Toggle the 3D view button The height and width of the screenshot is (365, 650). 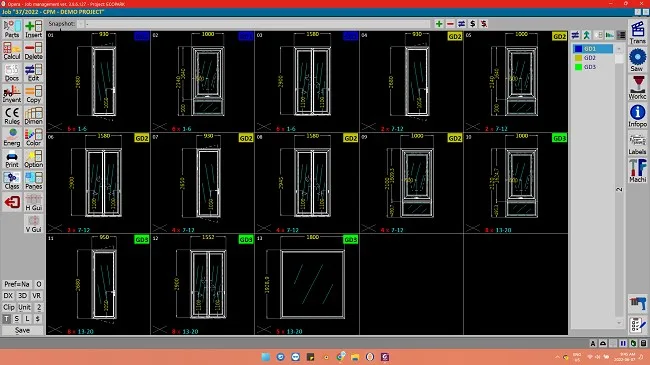(22, 296)
